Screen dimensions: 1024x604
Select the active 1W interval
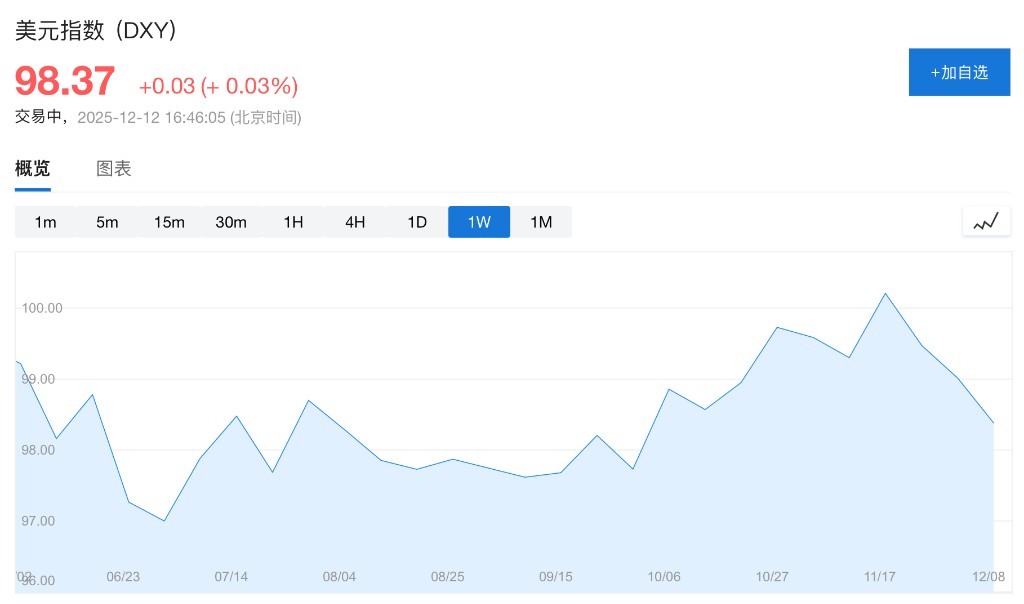[x=479, y=222]
